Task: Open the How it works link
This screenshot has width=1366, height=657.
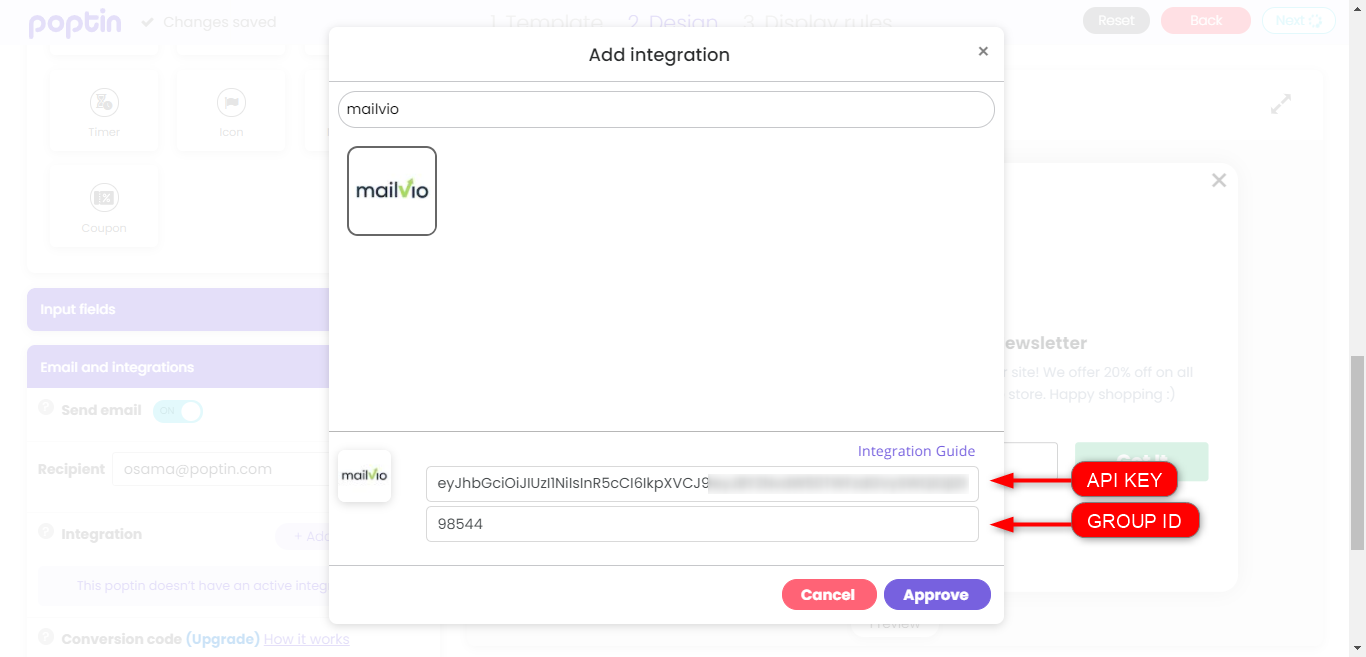Action: click(x=307, y=639)
